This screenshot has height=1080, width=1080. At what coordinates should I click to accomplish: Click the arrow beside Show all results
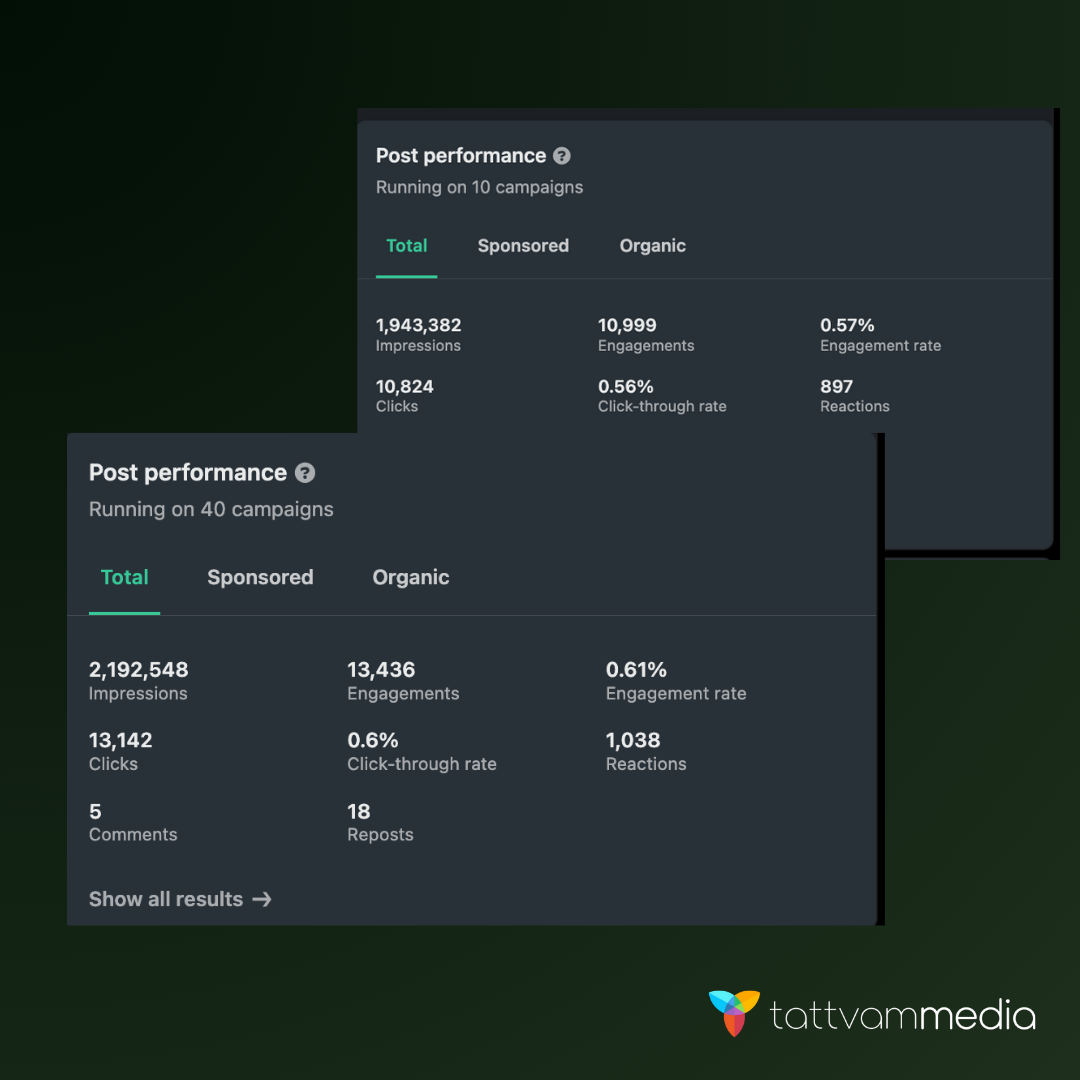(x=262, y=899)
